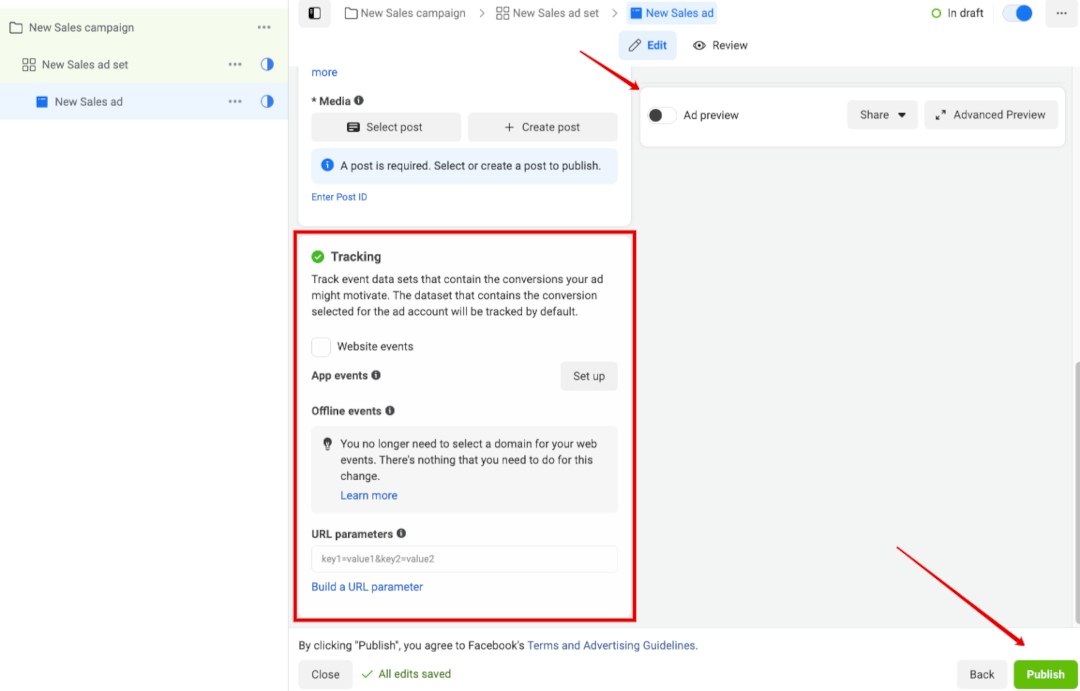Click the Media info icon

coord(359,101)
